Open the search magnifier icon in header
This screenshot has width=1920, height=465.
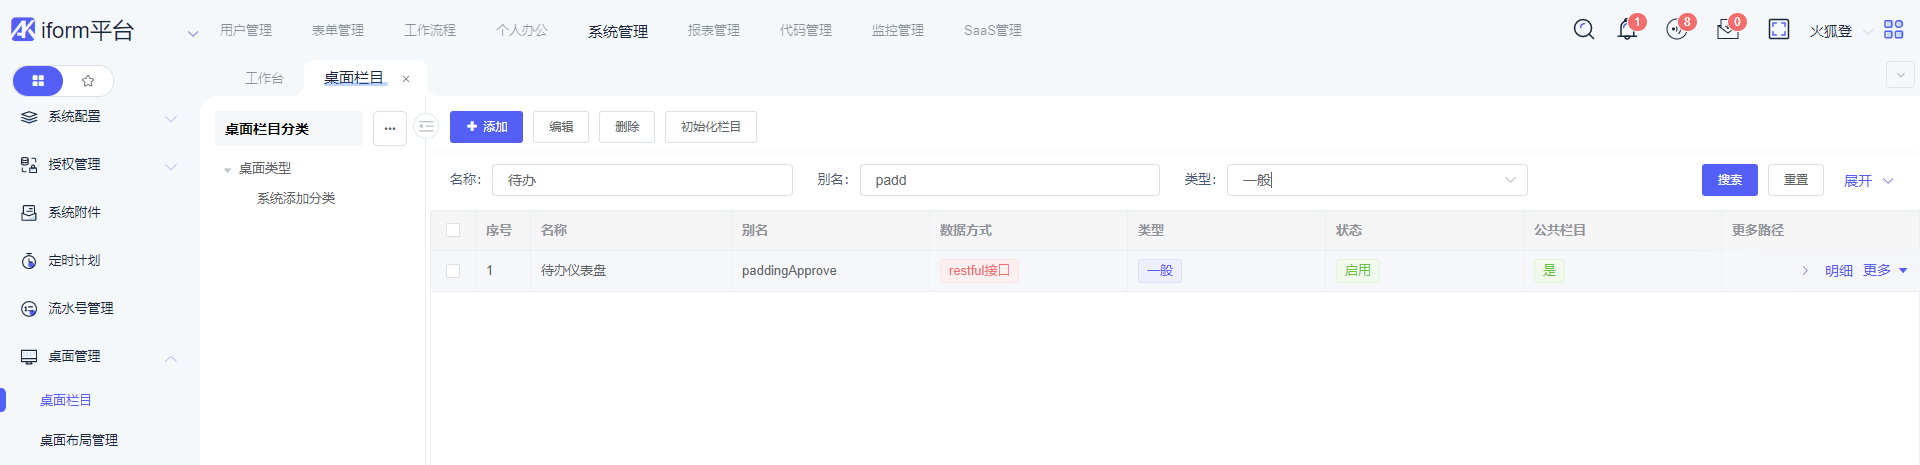click(1583, 30)
